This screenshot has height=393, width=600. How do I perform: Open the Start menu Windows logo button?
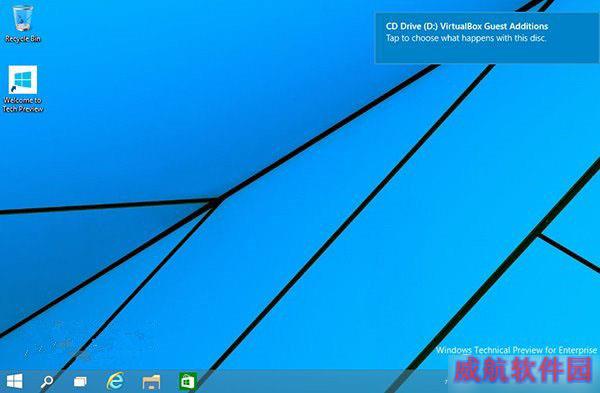(x=15, y=381)
